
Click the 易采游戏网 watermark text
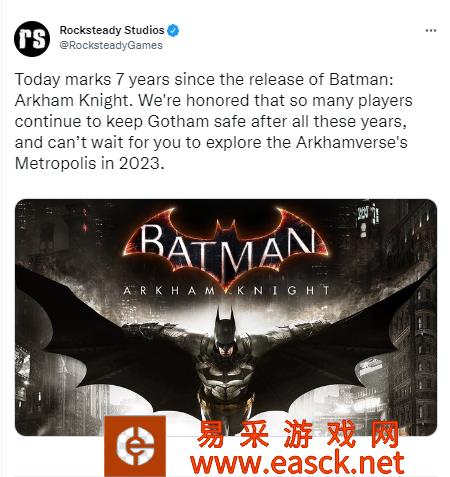pyautogui.click(x=298, y=434)
